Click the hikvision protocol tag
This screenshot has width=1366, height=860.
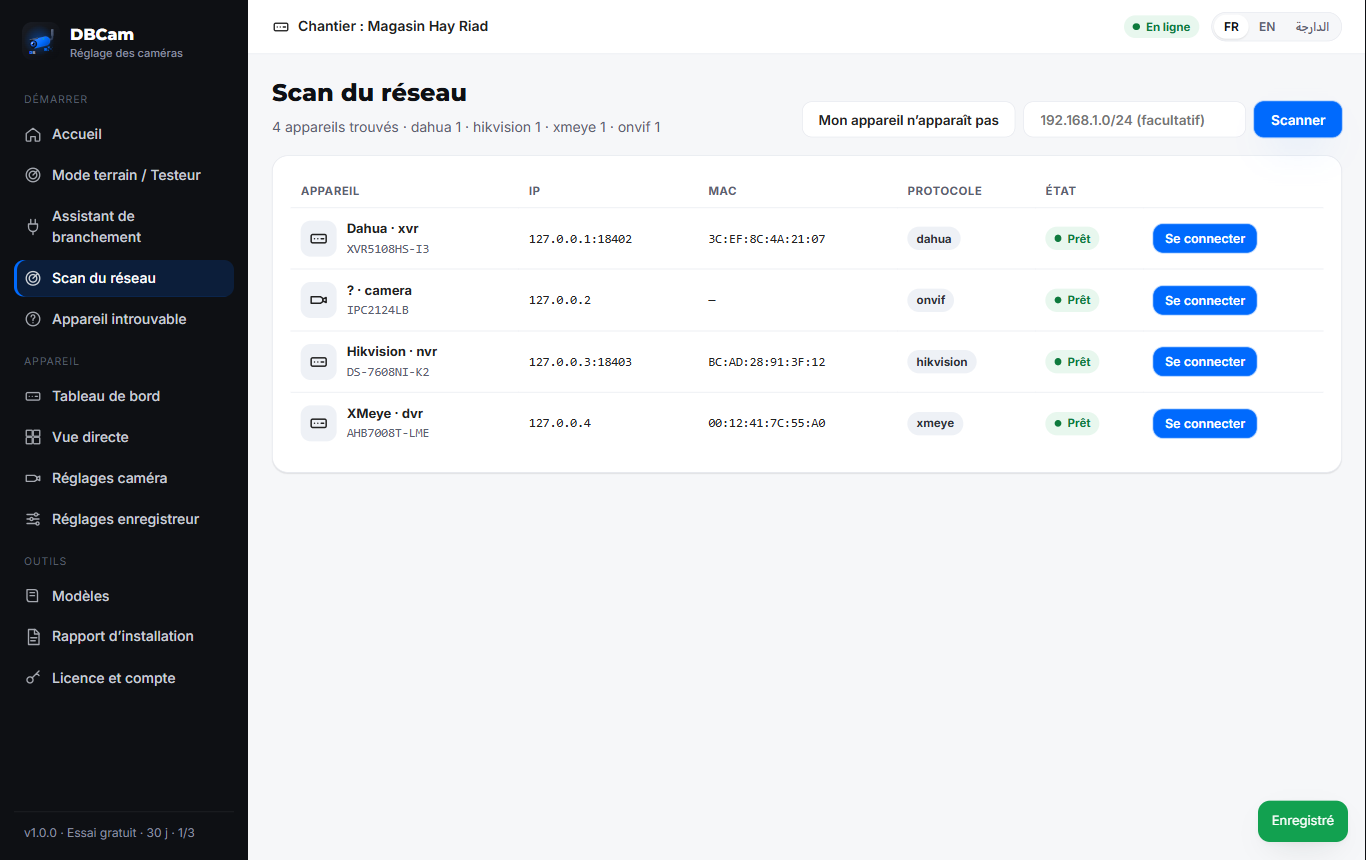[942, 362]
